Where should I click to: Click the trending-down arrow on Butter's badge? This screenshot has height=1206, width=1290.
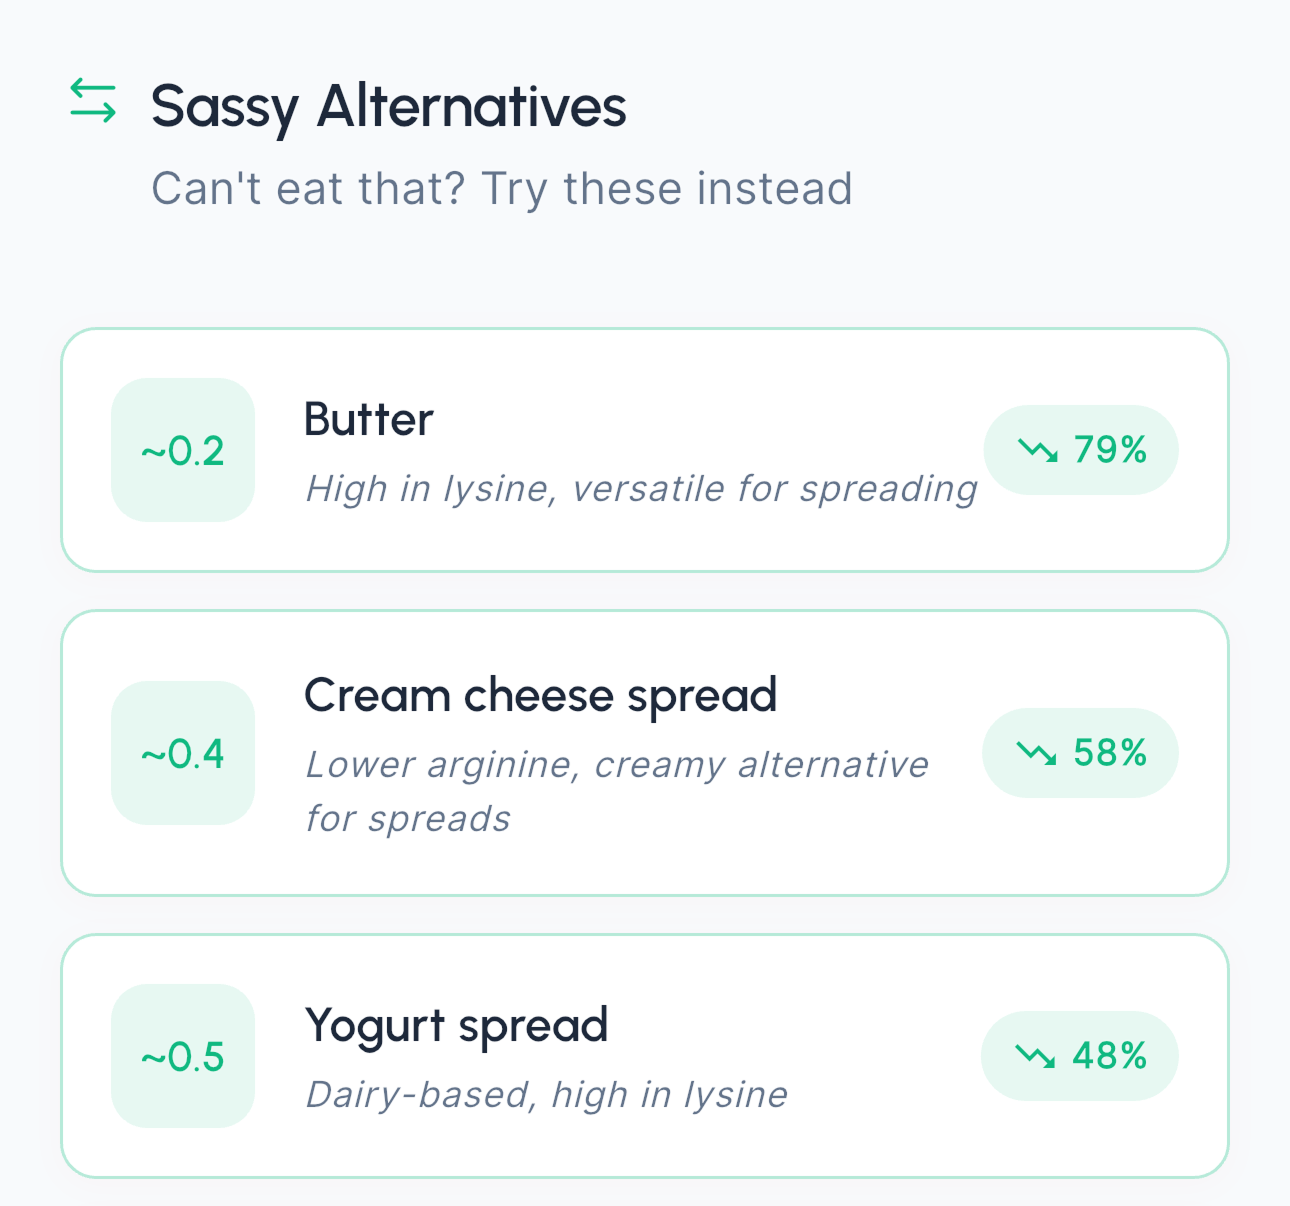pyautogui.click(x=1038, y=451)
